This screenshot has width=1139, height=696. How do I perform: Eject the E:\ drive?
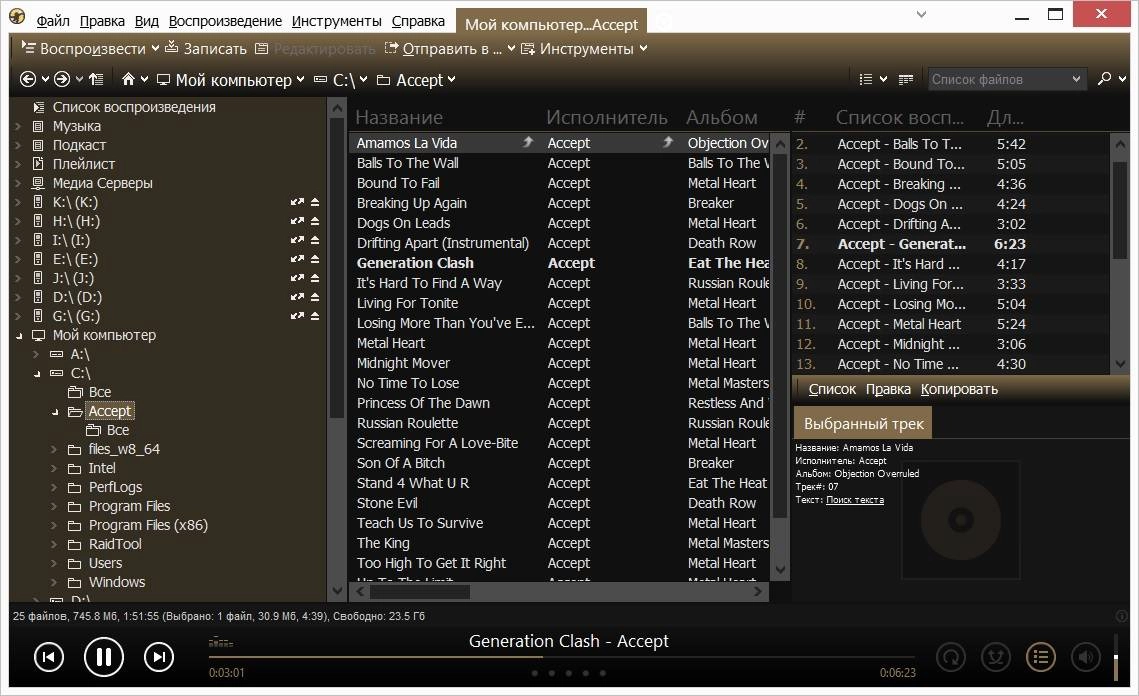click(315, 259)
